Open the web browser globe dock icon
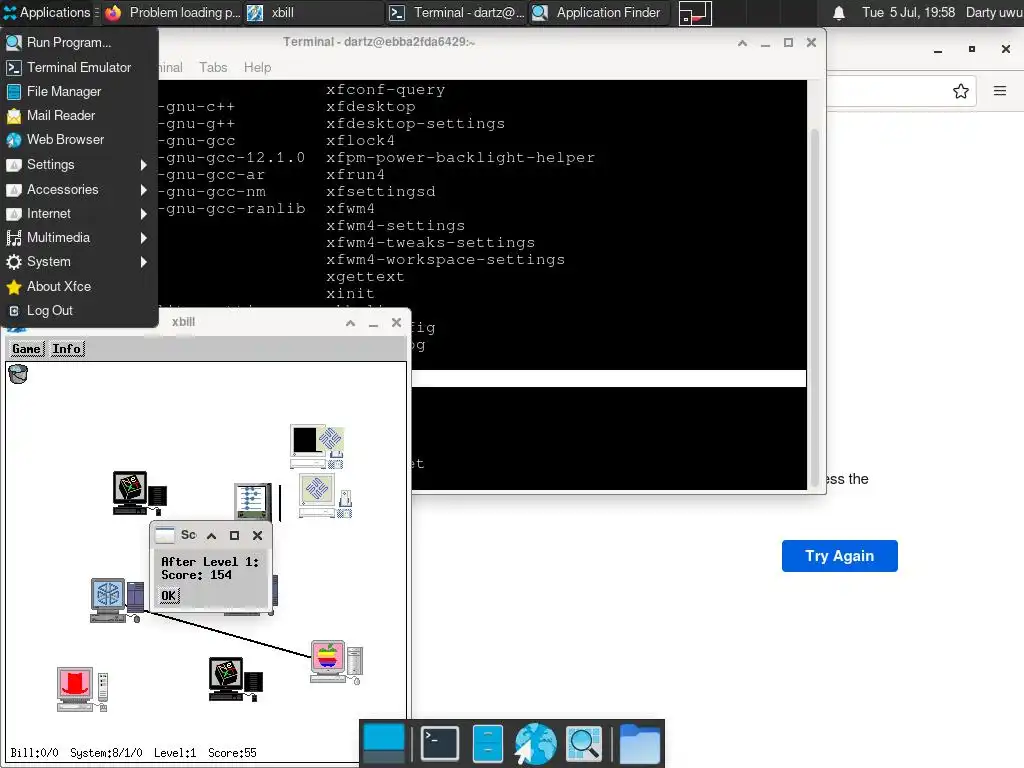1024x768 pixels. point(536,743)
